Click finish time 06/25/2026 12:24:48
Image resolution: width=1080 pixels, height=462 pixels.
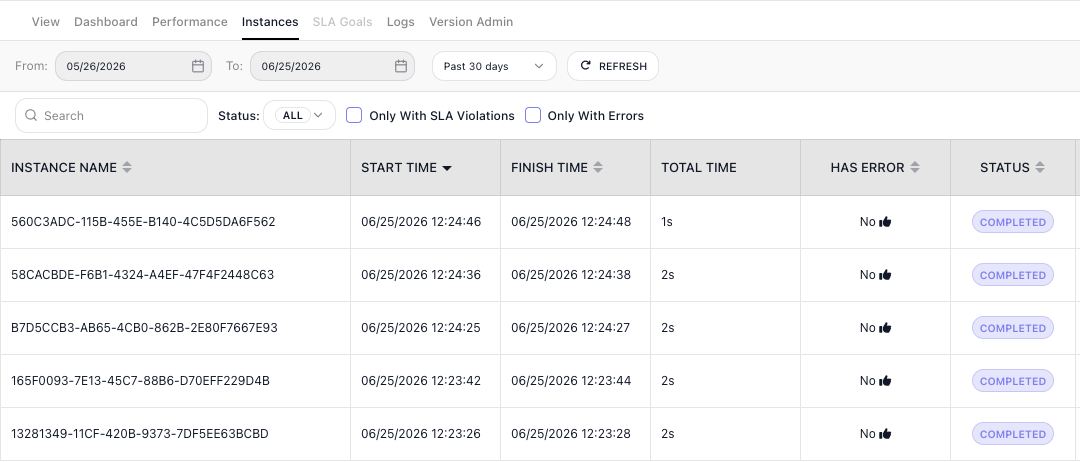click(x=571, y=222)
